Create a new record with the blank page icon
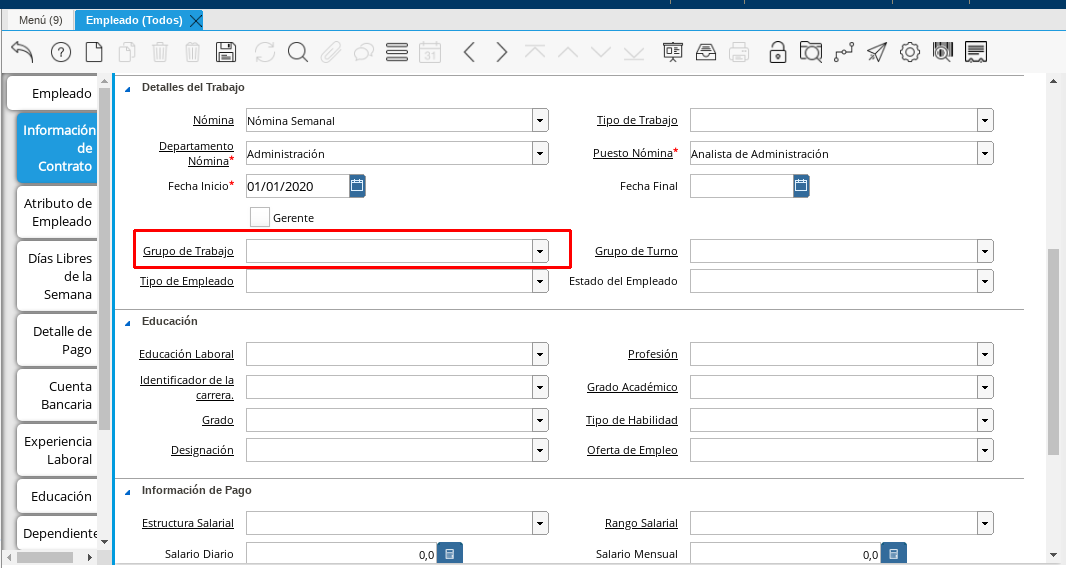The height and width of the screenshot is (568, 1066). [x=94, y=52]
